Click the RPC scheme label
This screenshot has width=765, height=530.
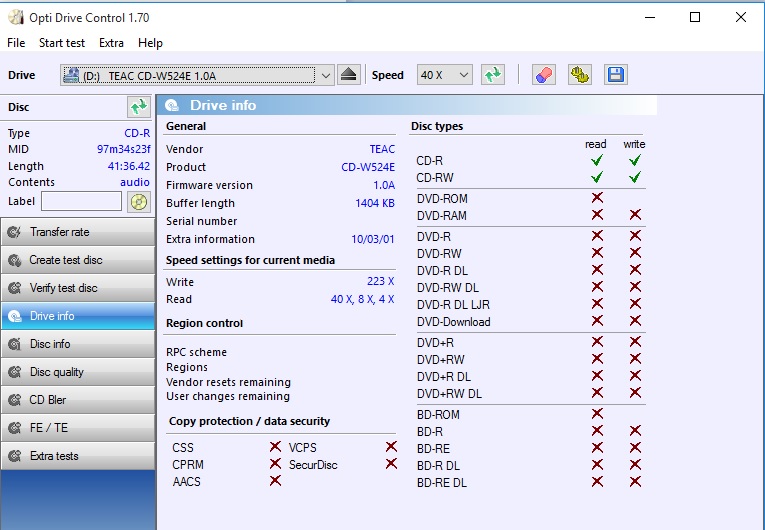196,352
